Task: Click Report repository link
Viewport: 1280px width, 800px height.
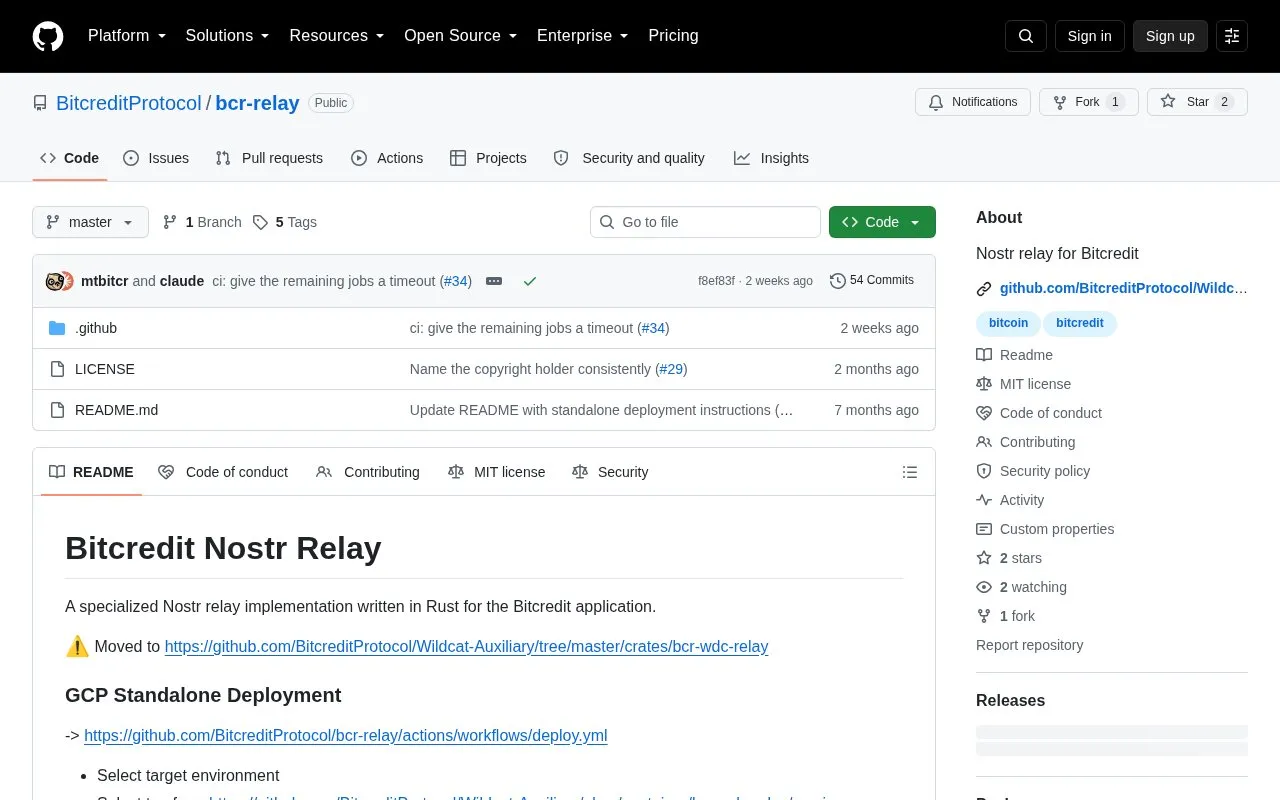Action: pyautogui.click(x=1029, y=645)
